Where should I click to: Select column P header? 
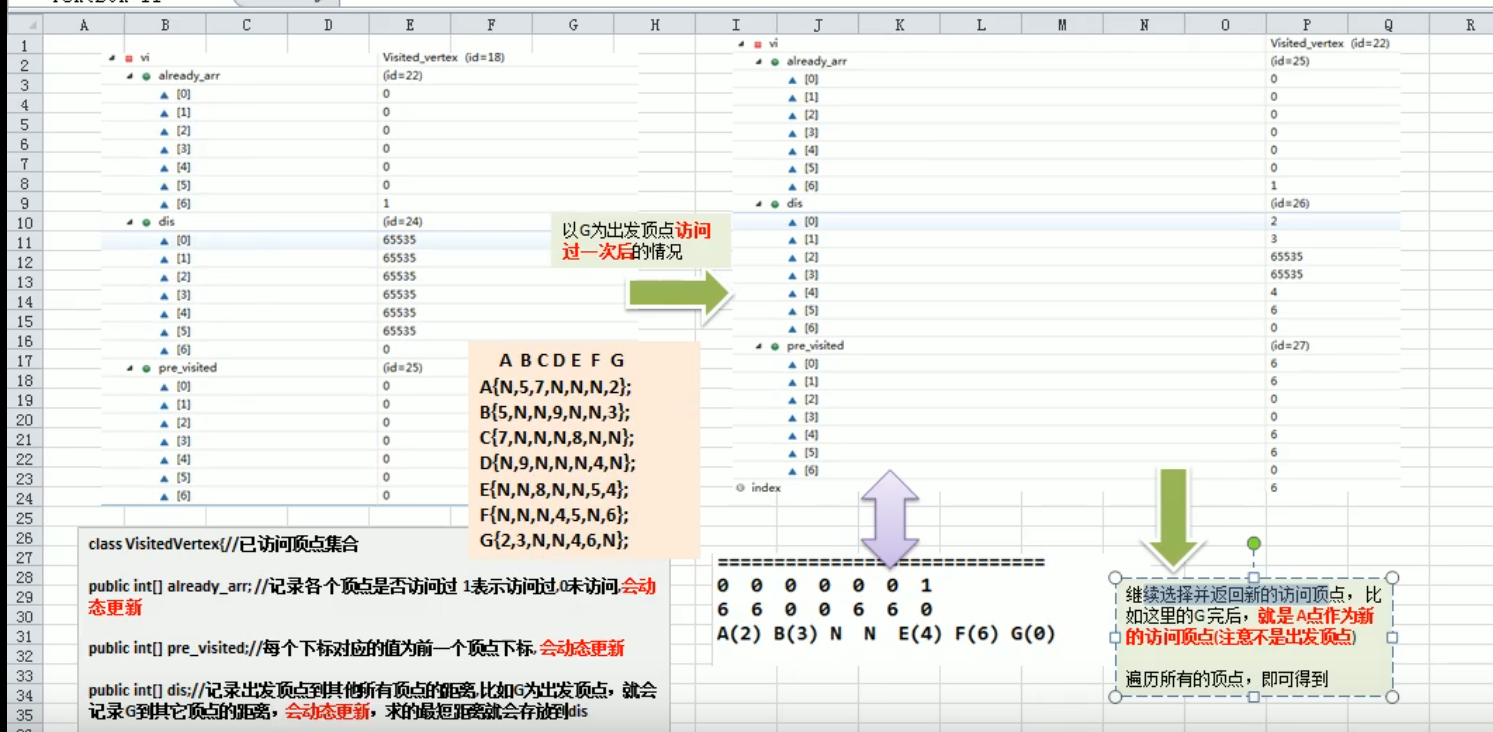[x=1307, y=26]
